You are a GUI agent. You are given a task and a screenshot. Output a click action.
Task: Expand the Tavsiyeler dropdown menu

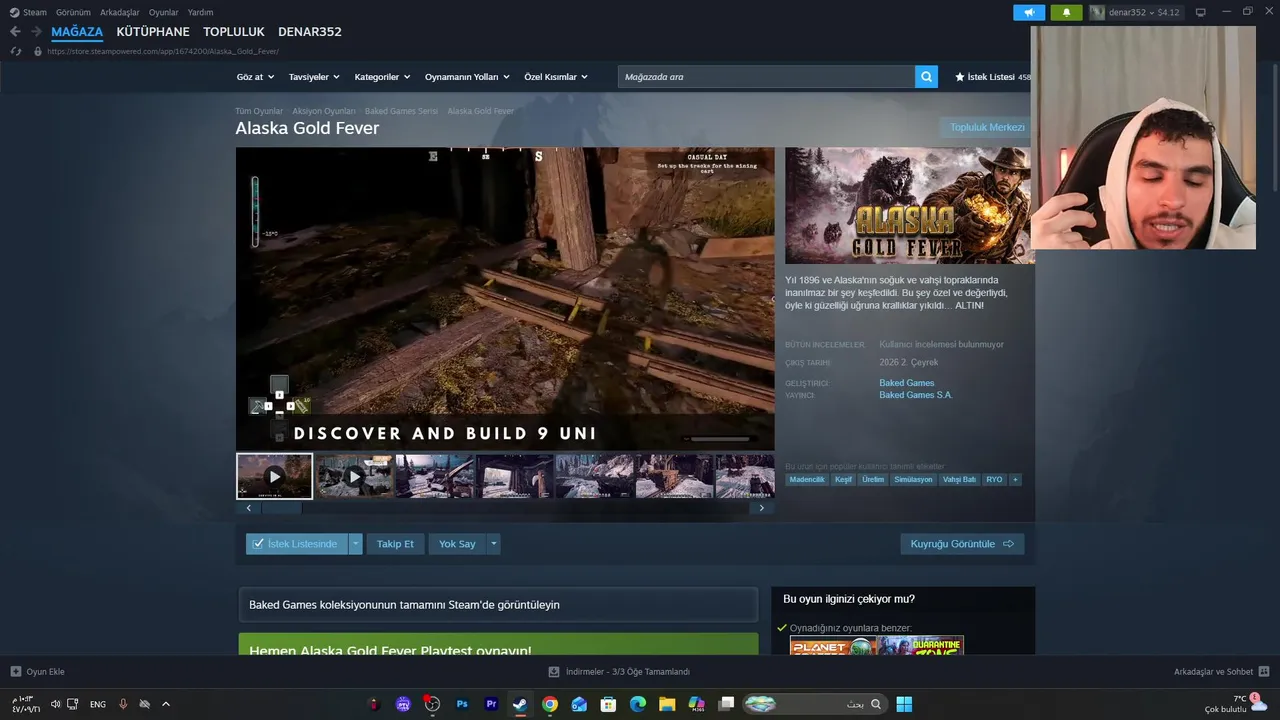[314, 77]
